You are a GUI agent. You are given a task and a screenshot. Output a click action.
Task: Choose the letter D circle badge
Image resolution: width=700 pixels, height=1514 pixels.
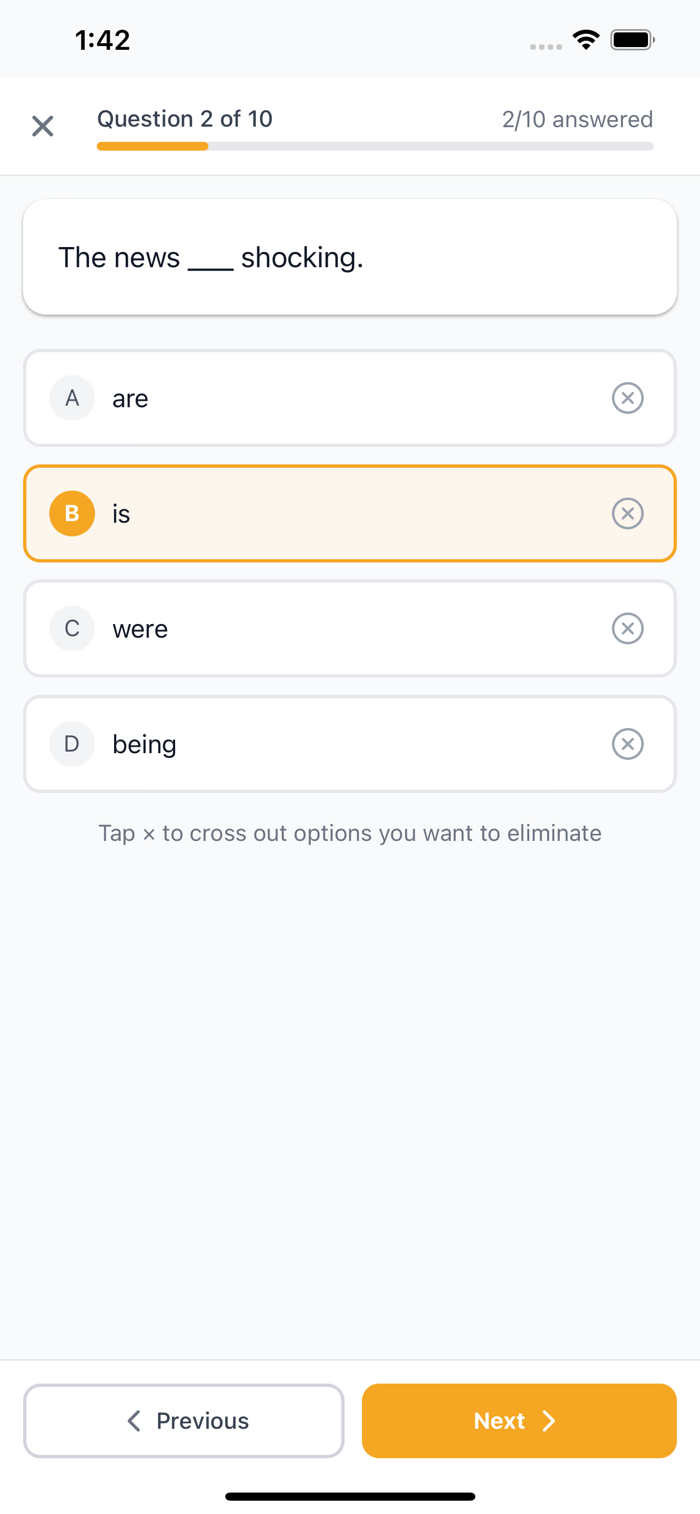pos(72,744)
